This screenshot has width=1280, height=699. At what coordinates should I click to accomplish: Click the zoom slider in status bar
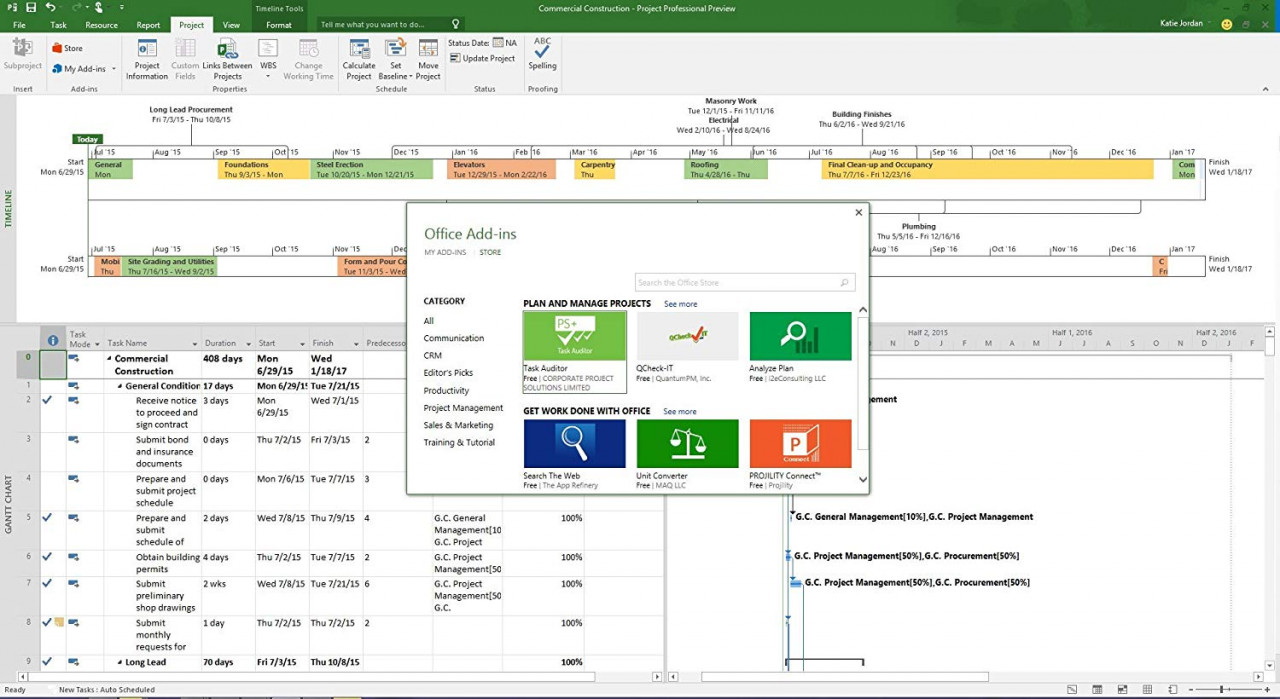click(x=1222, y=689)
